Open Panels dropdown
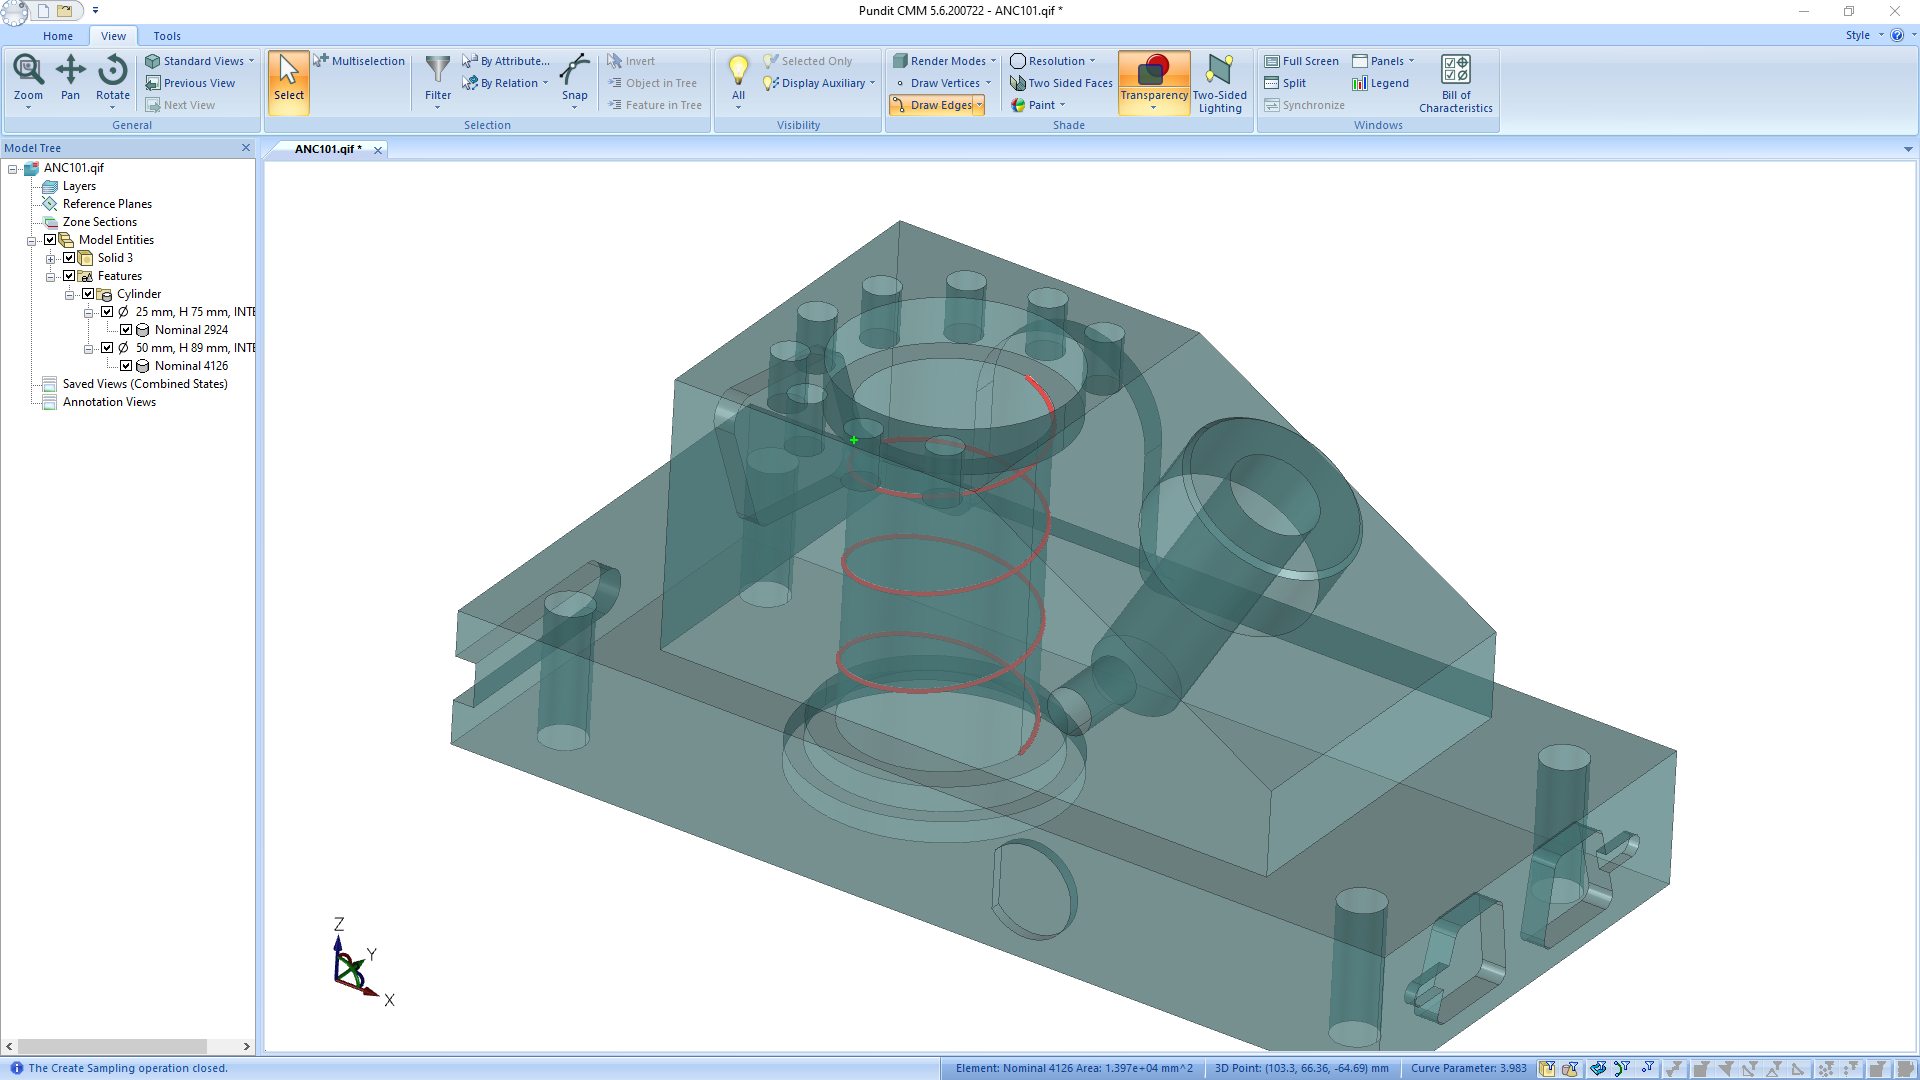Screen dimensions: 1920x1080 coord(1384,61)
